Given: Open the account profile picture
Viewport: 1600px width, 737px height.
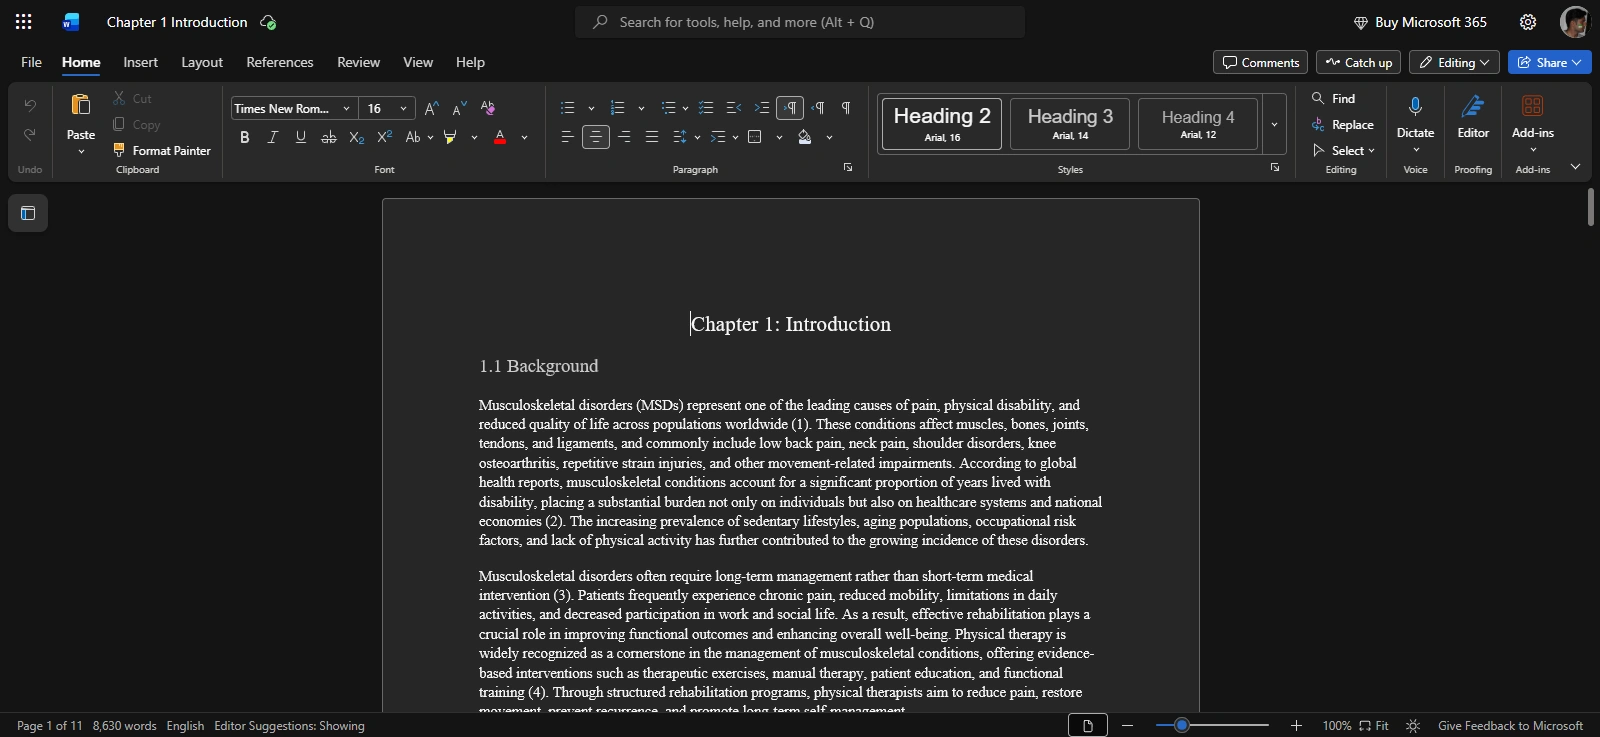Looking at the screenshot, I should tap(1575, 22).
